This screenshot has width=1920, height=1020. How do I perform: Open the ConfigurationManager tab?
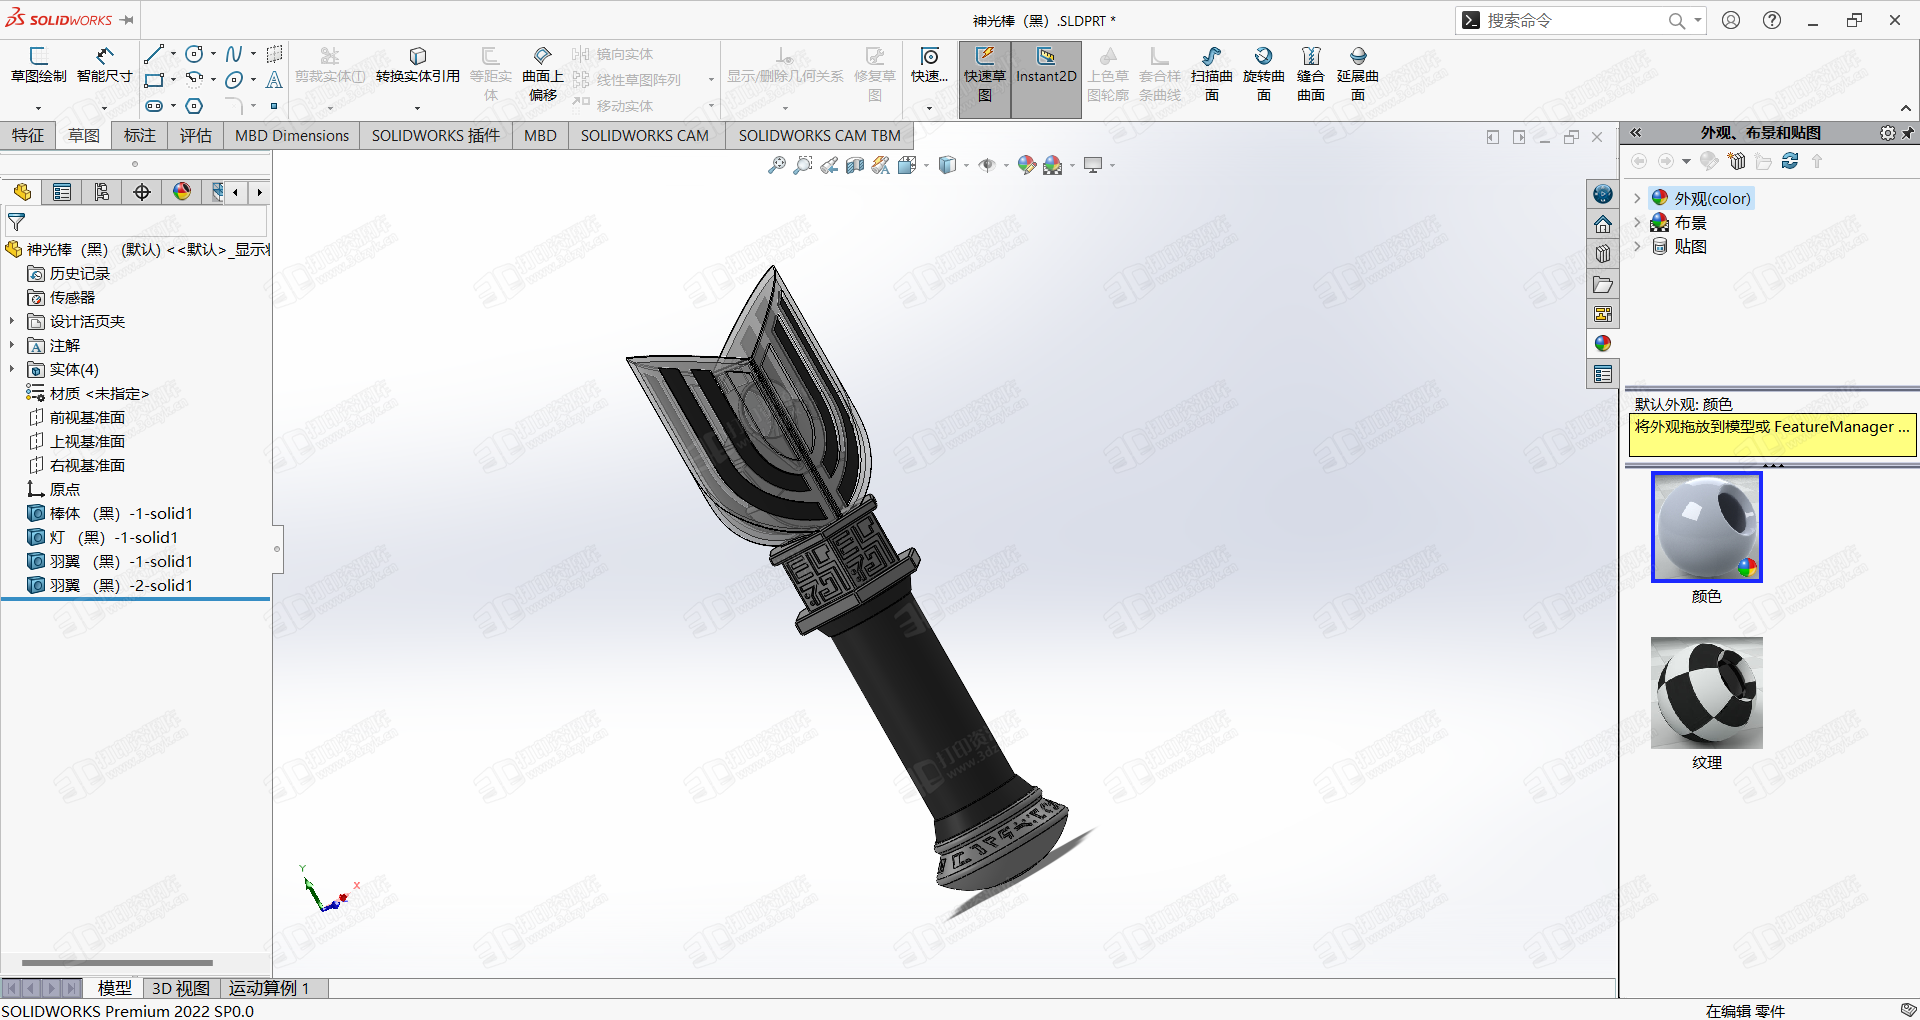click(x=102, y=192)
